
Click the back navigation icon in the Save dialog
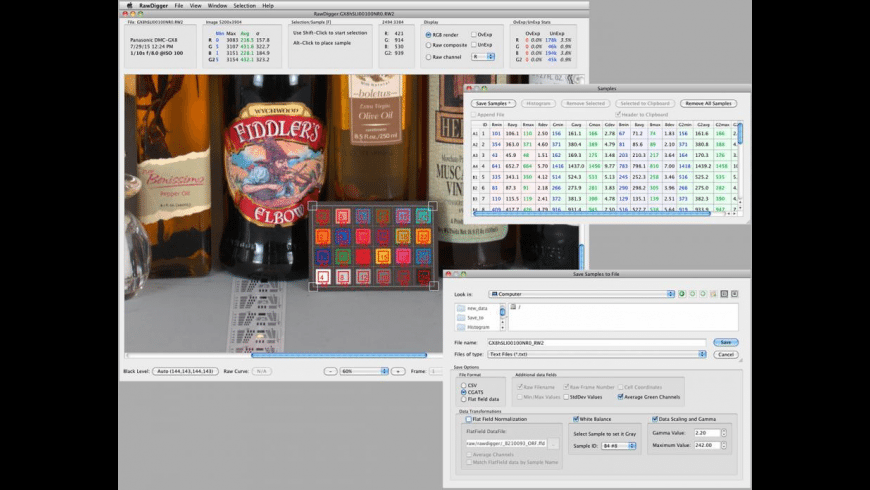pos(682,294)
